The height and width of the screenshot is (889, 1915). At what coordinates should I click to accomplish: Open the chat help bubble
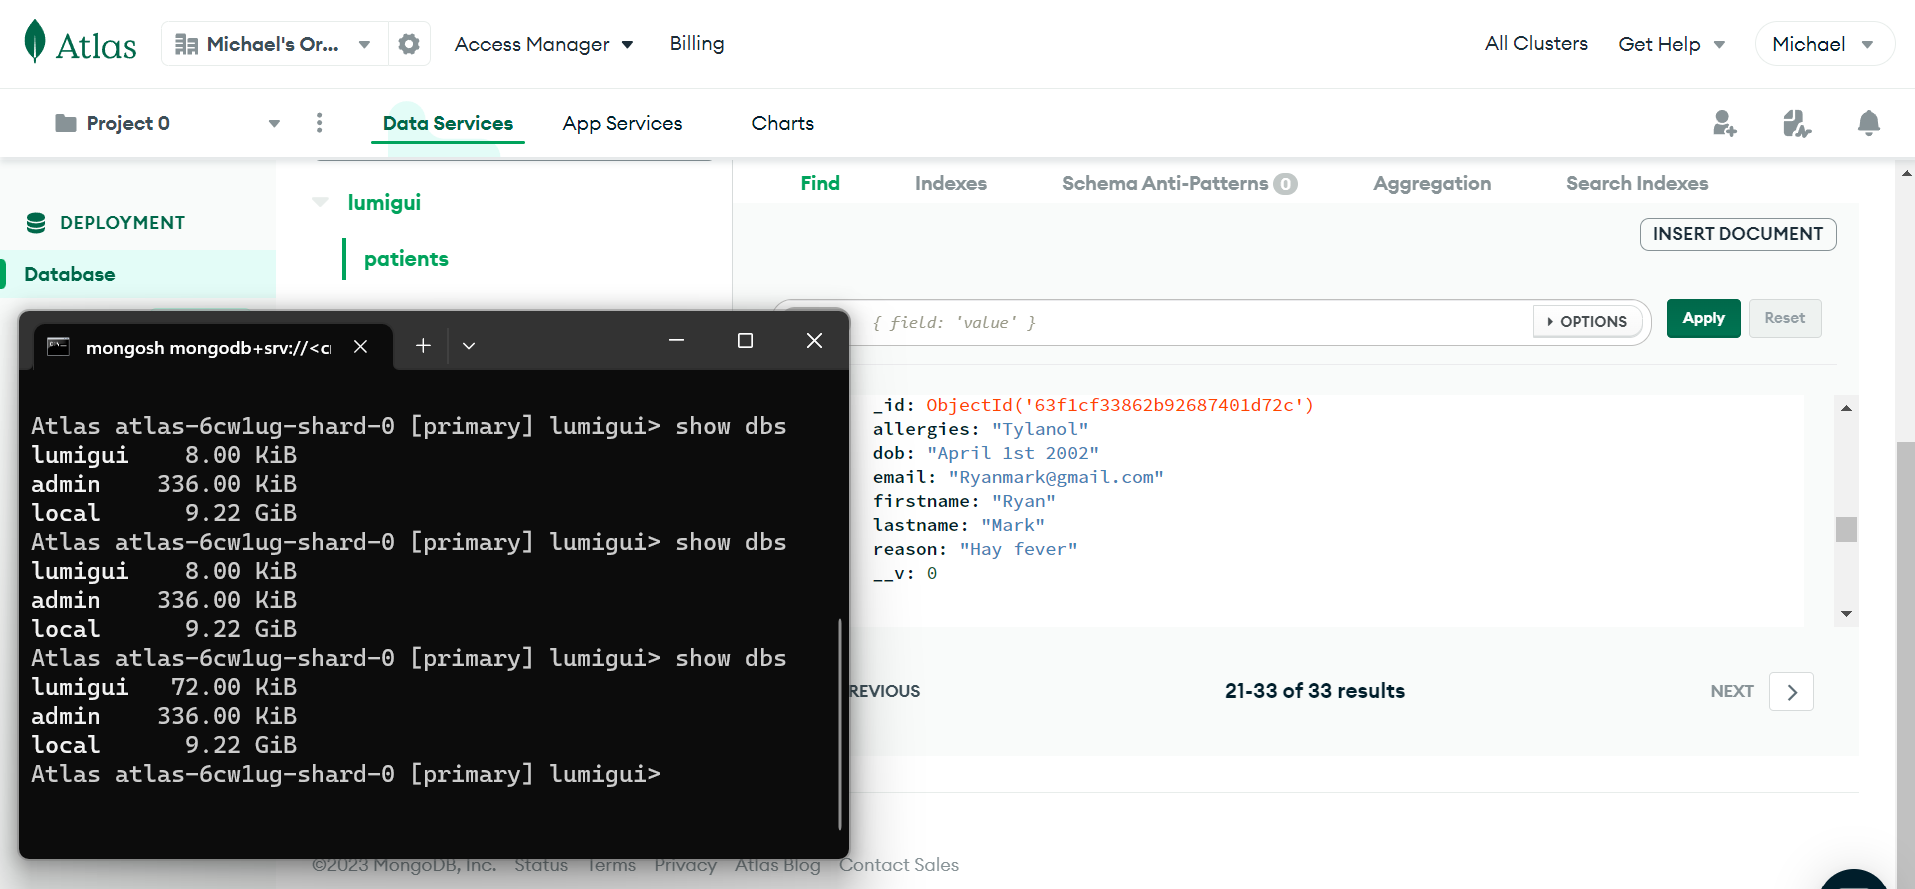coord(1853,880)
